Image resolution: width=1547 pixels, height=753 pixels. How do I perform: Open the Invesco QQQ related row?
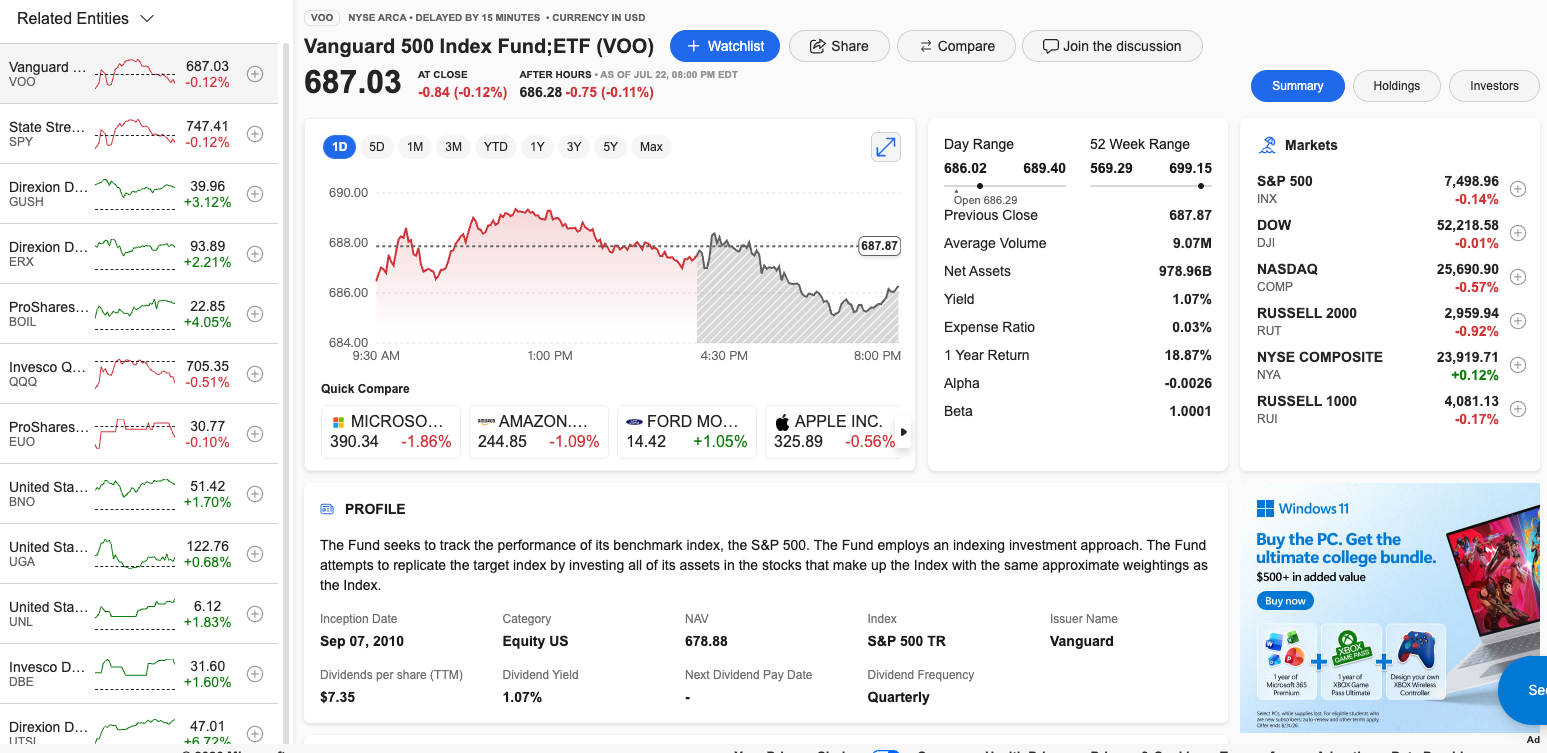pyautogui.click(x=139, y=374)
